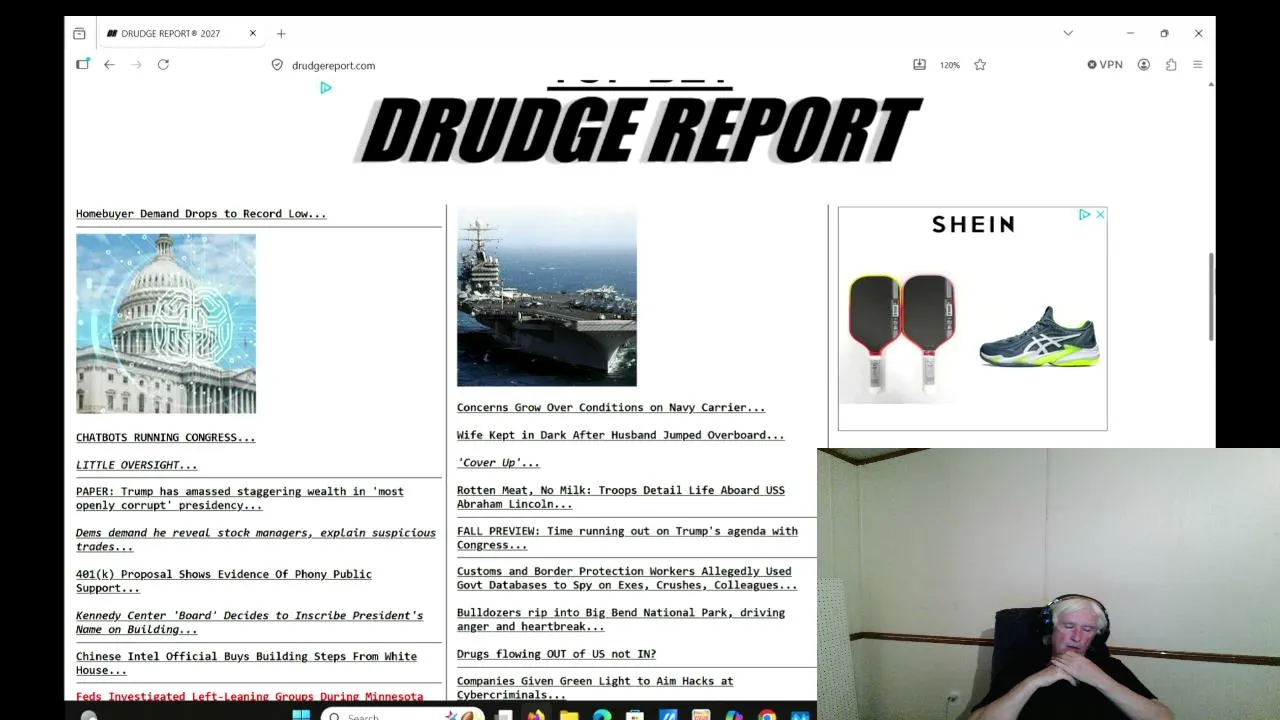This screenshot has height=720, width=1280.
Task: Click the page's vertical scrollbar thumb
Action: 1211,296
